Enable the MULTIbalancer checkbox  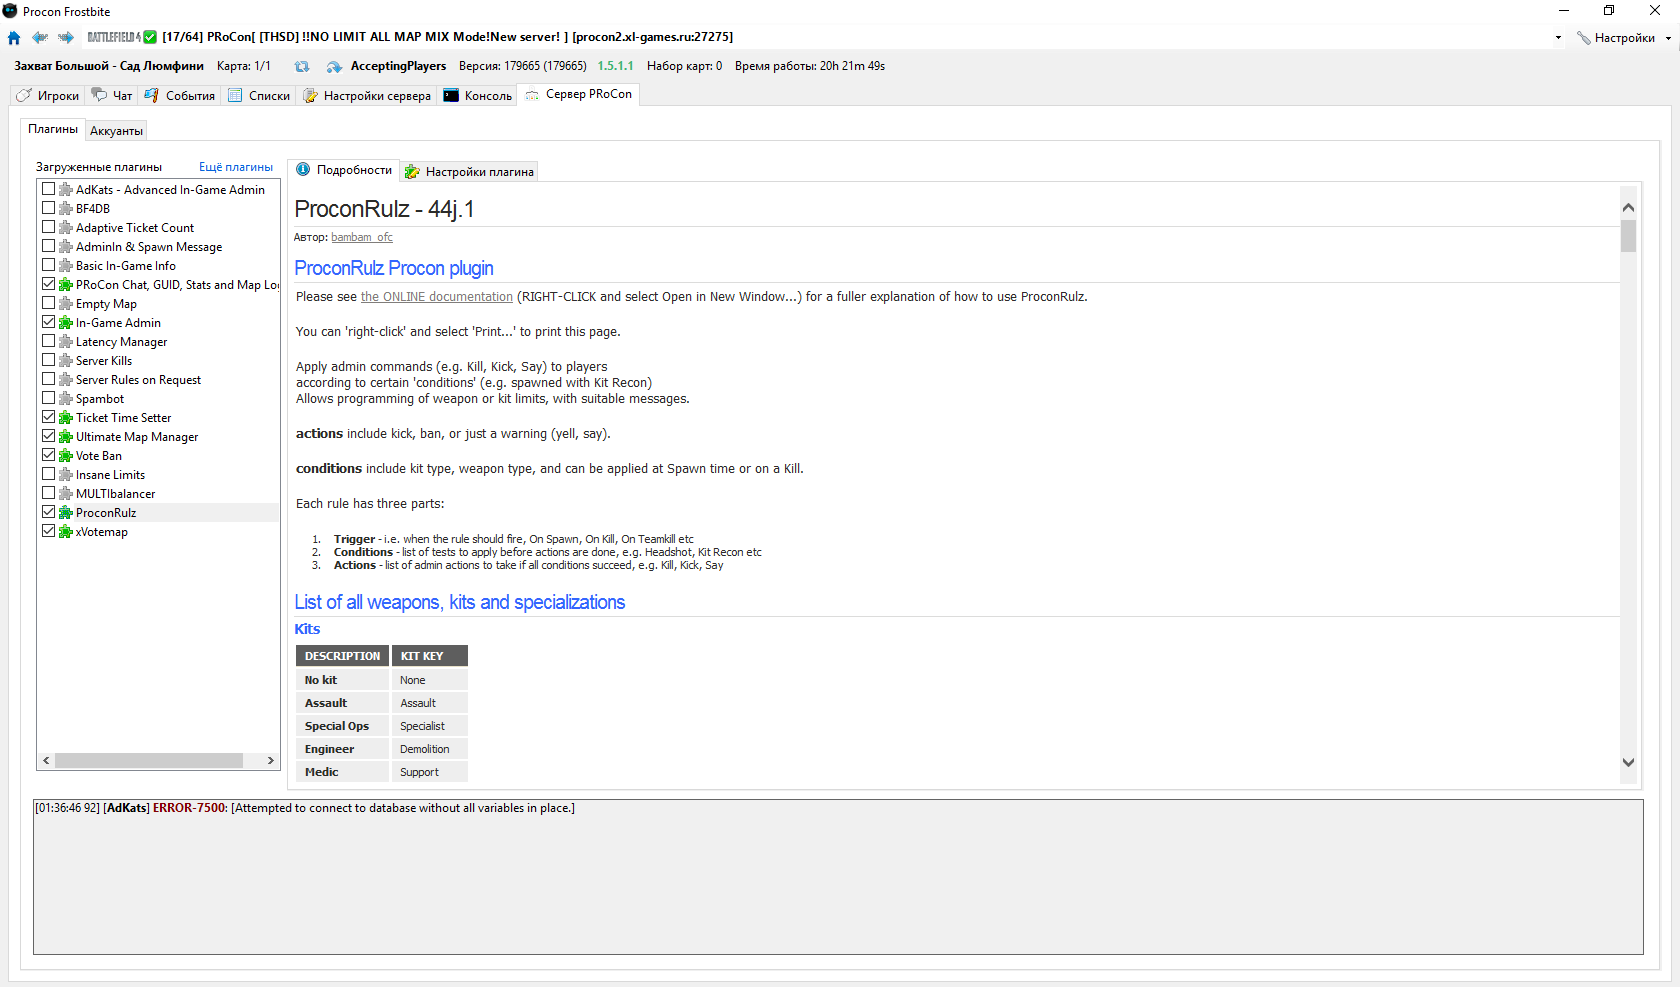tap(48, 493)
